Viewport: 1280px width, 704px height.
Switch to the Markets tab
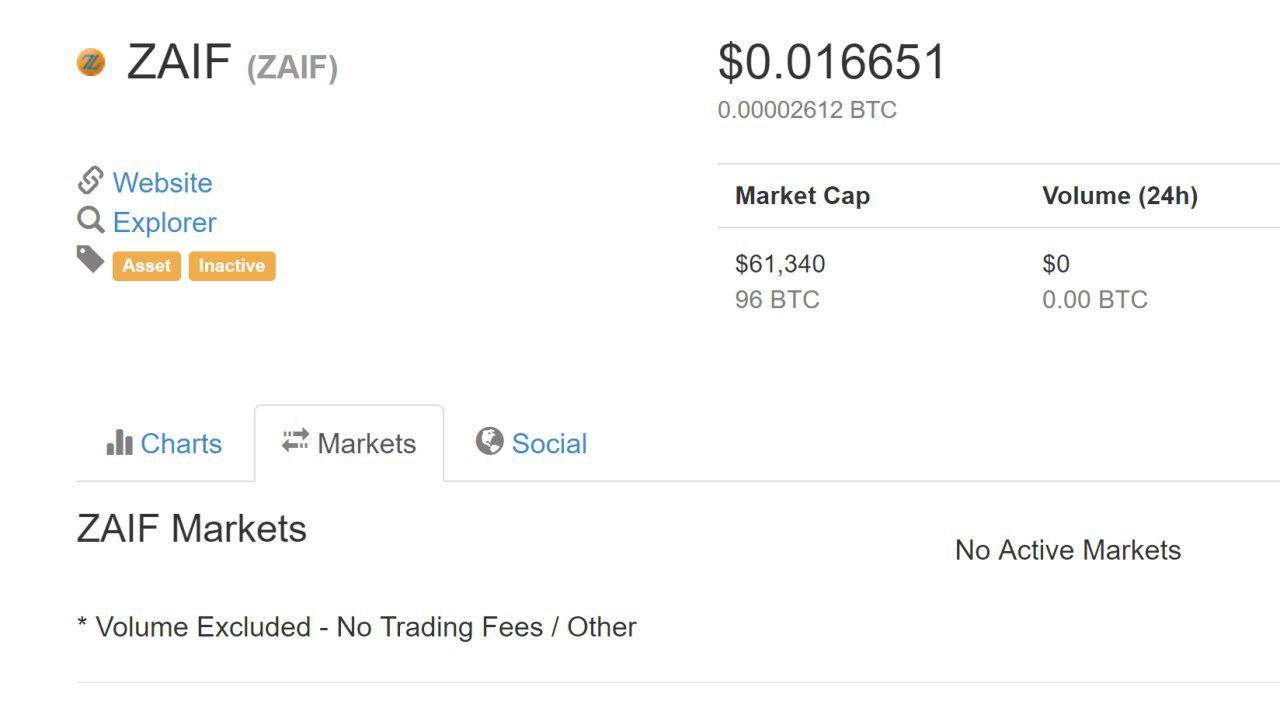click(349, 443)
